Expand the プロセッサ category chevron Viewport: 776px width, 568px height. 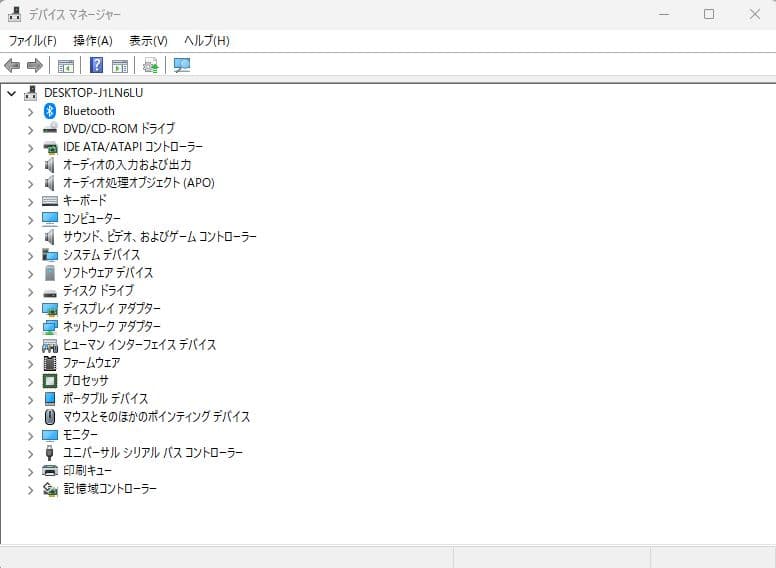pos(31,381)
